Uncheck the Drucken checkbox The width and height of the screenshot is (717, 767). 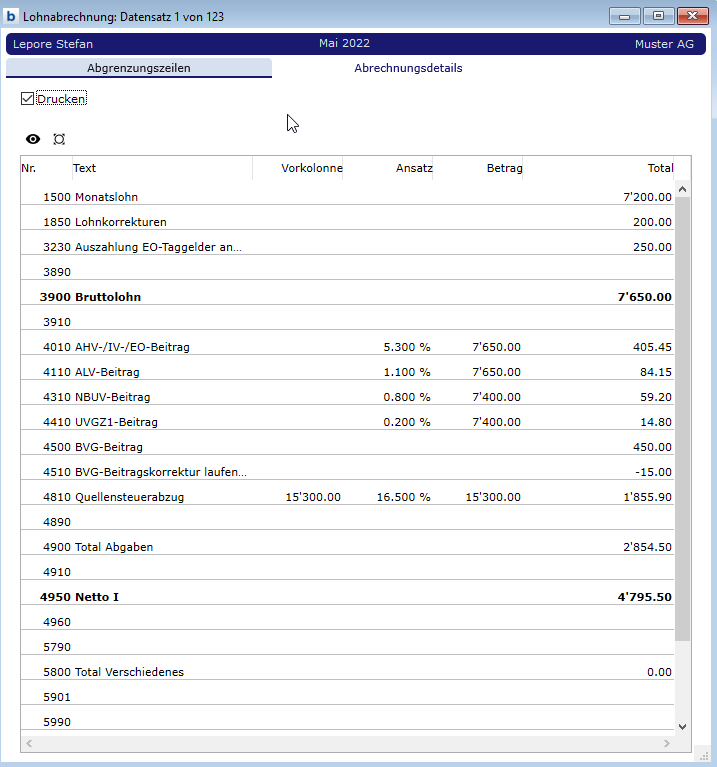(x=27, y=99)
